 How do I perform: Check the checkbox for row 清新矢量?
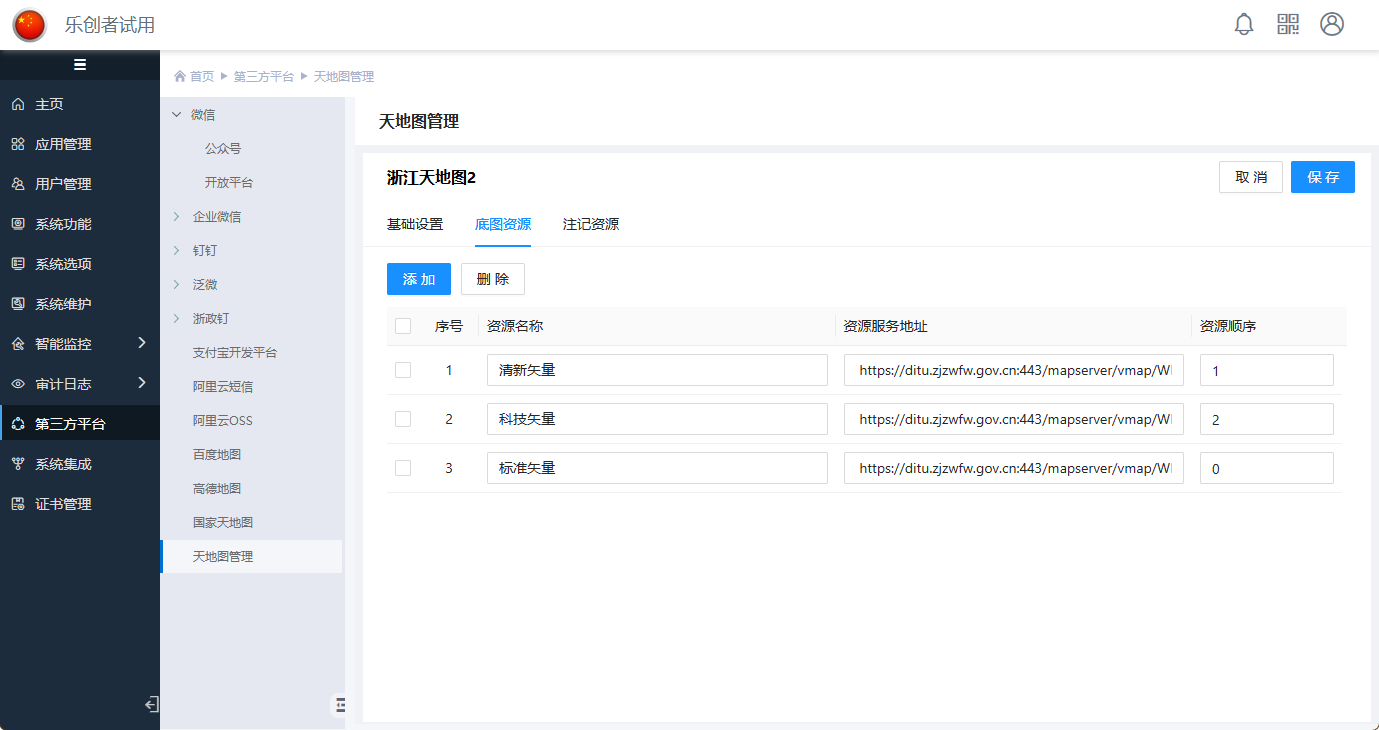(403, 370)
